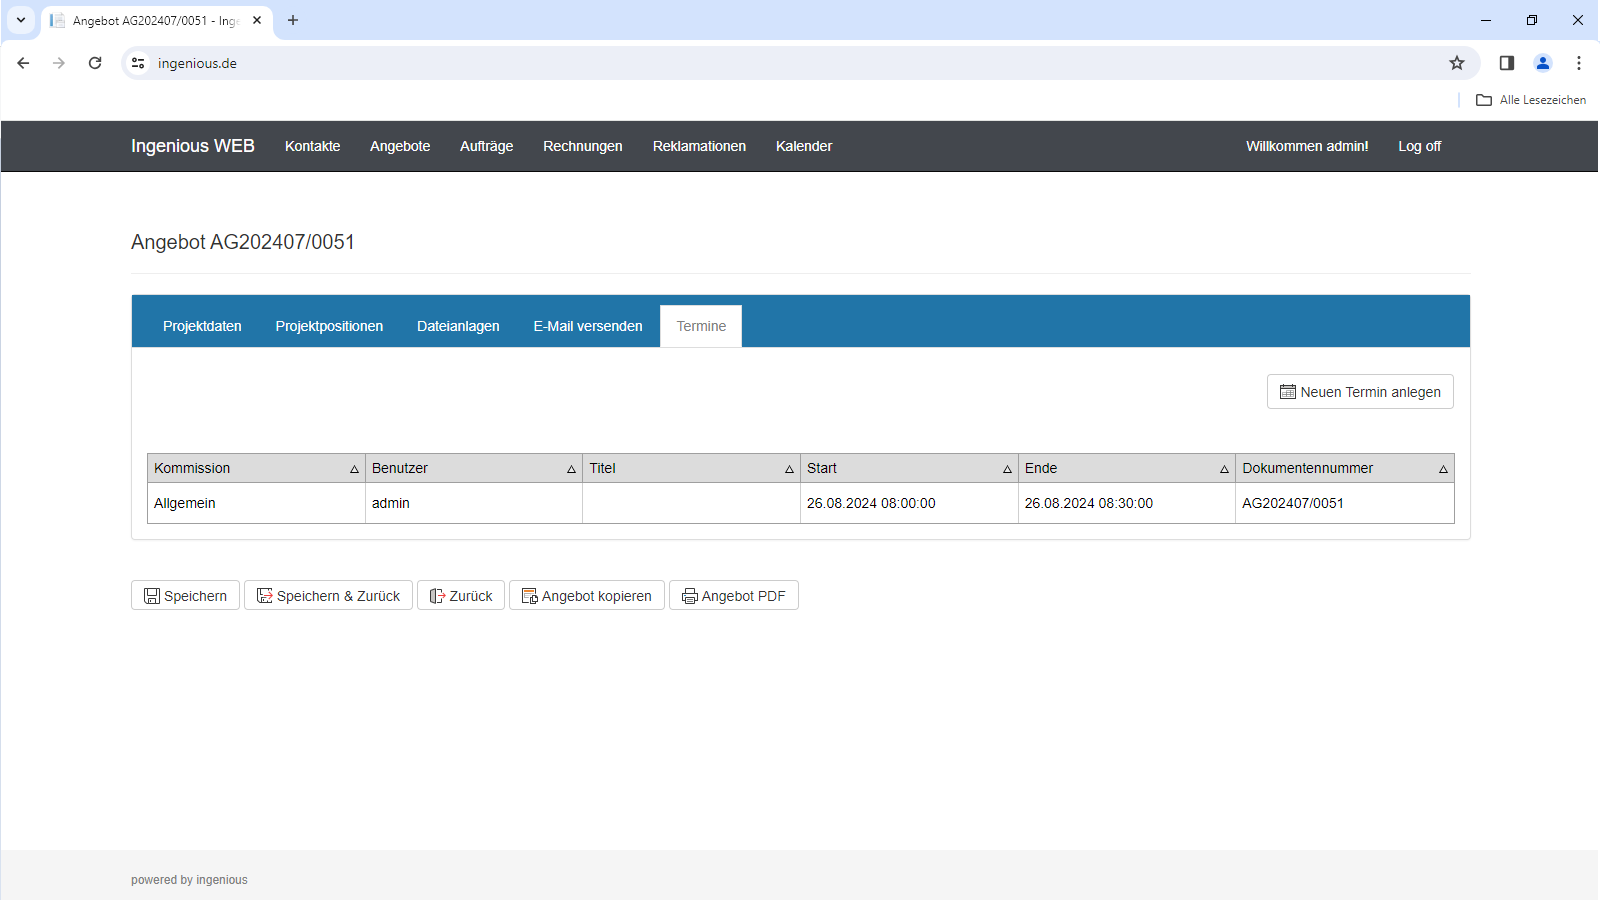Click the page heading Angebot AG202407/0051

click(x=243, y=242)
